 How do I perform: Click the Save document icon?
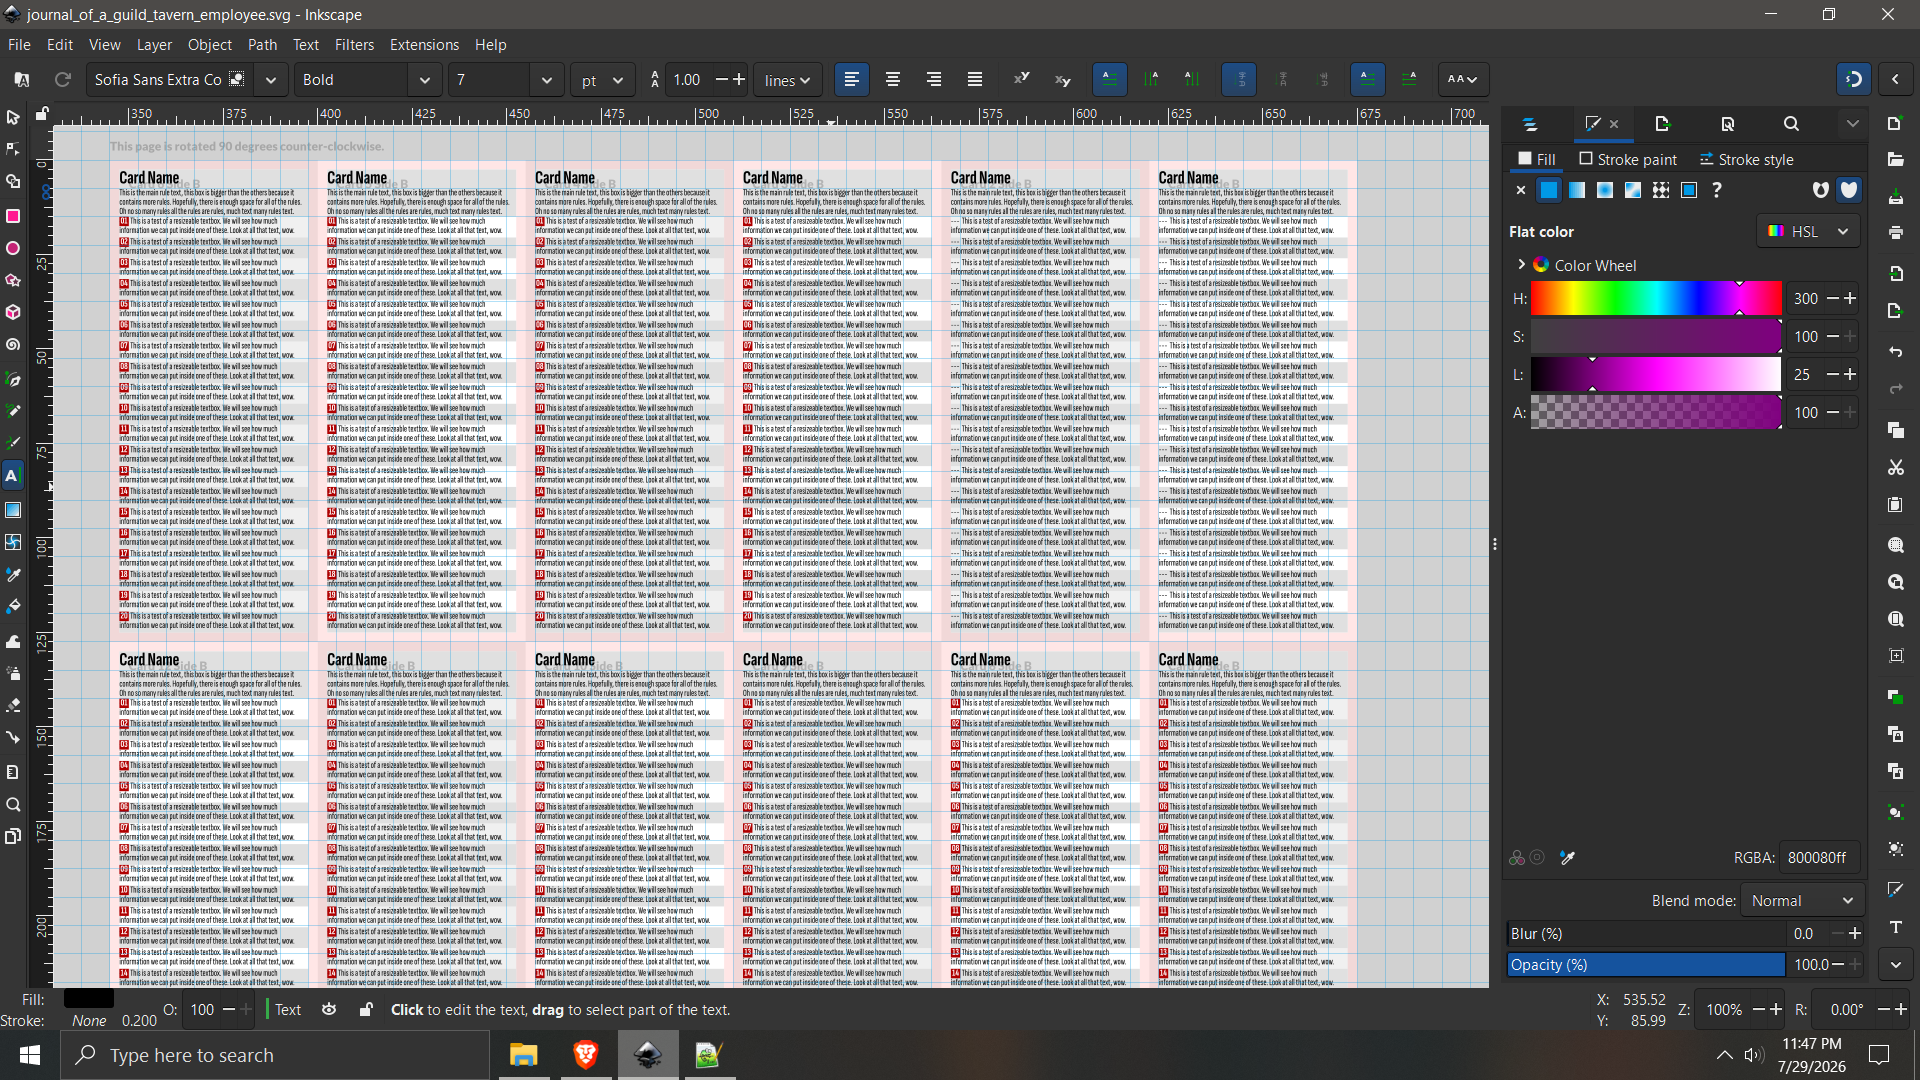pos(1895,197)
